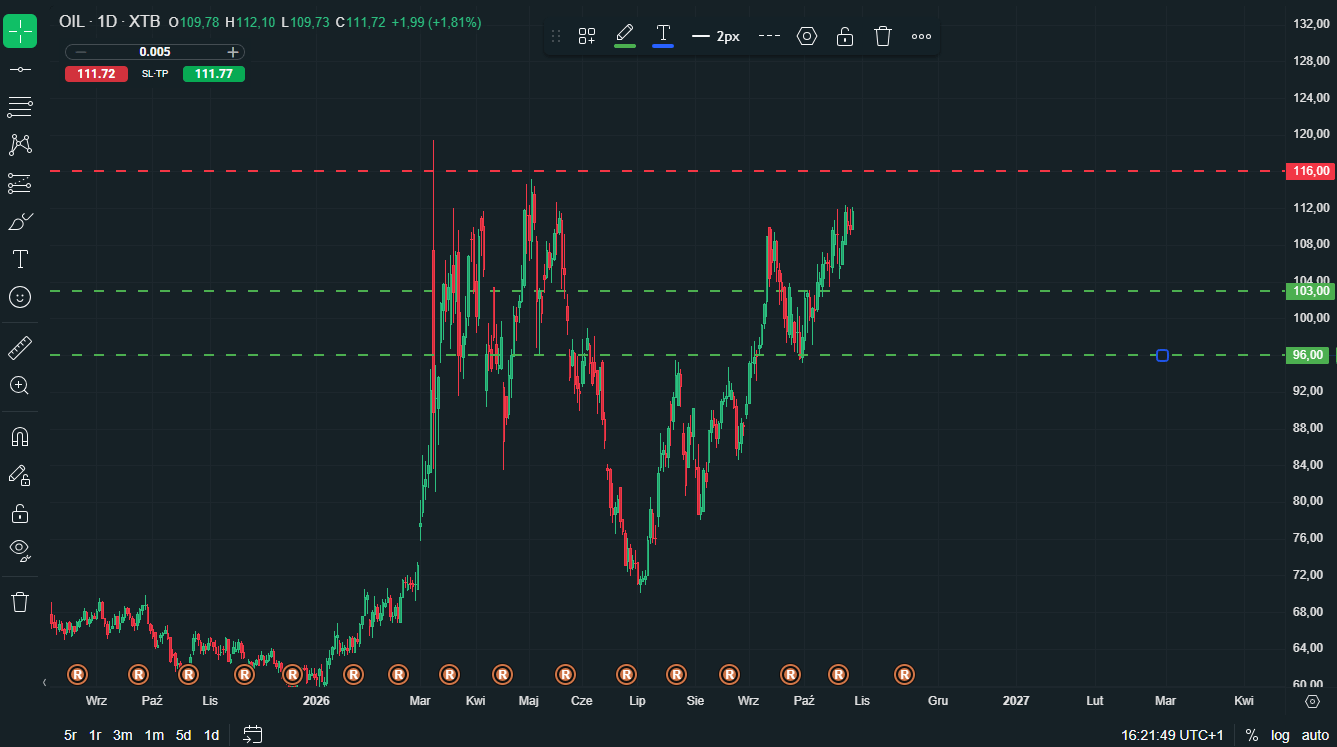Click the green 111.77 buy button
This screenshot has height=747, width=1337.
(x=214, y=74)
